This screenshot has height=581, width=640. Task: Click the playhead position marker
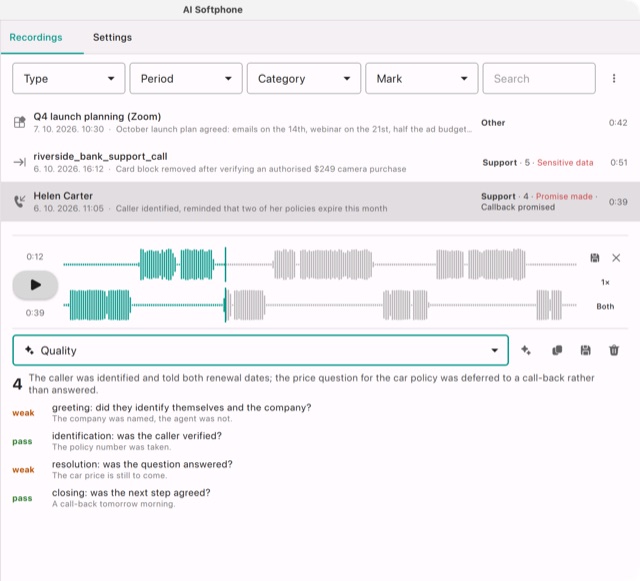pos(225,285)
